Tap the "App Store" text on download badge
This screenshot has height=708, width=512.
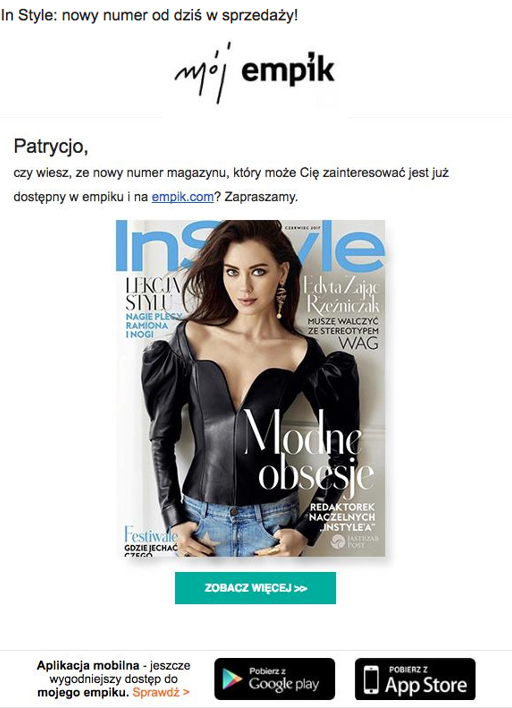[x=426, y=685]
